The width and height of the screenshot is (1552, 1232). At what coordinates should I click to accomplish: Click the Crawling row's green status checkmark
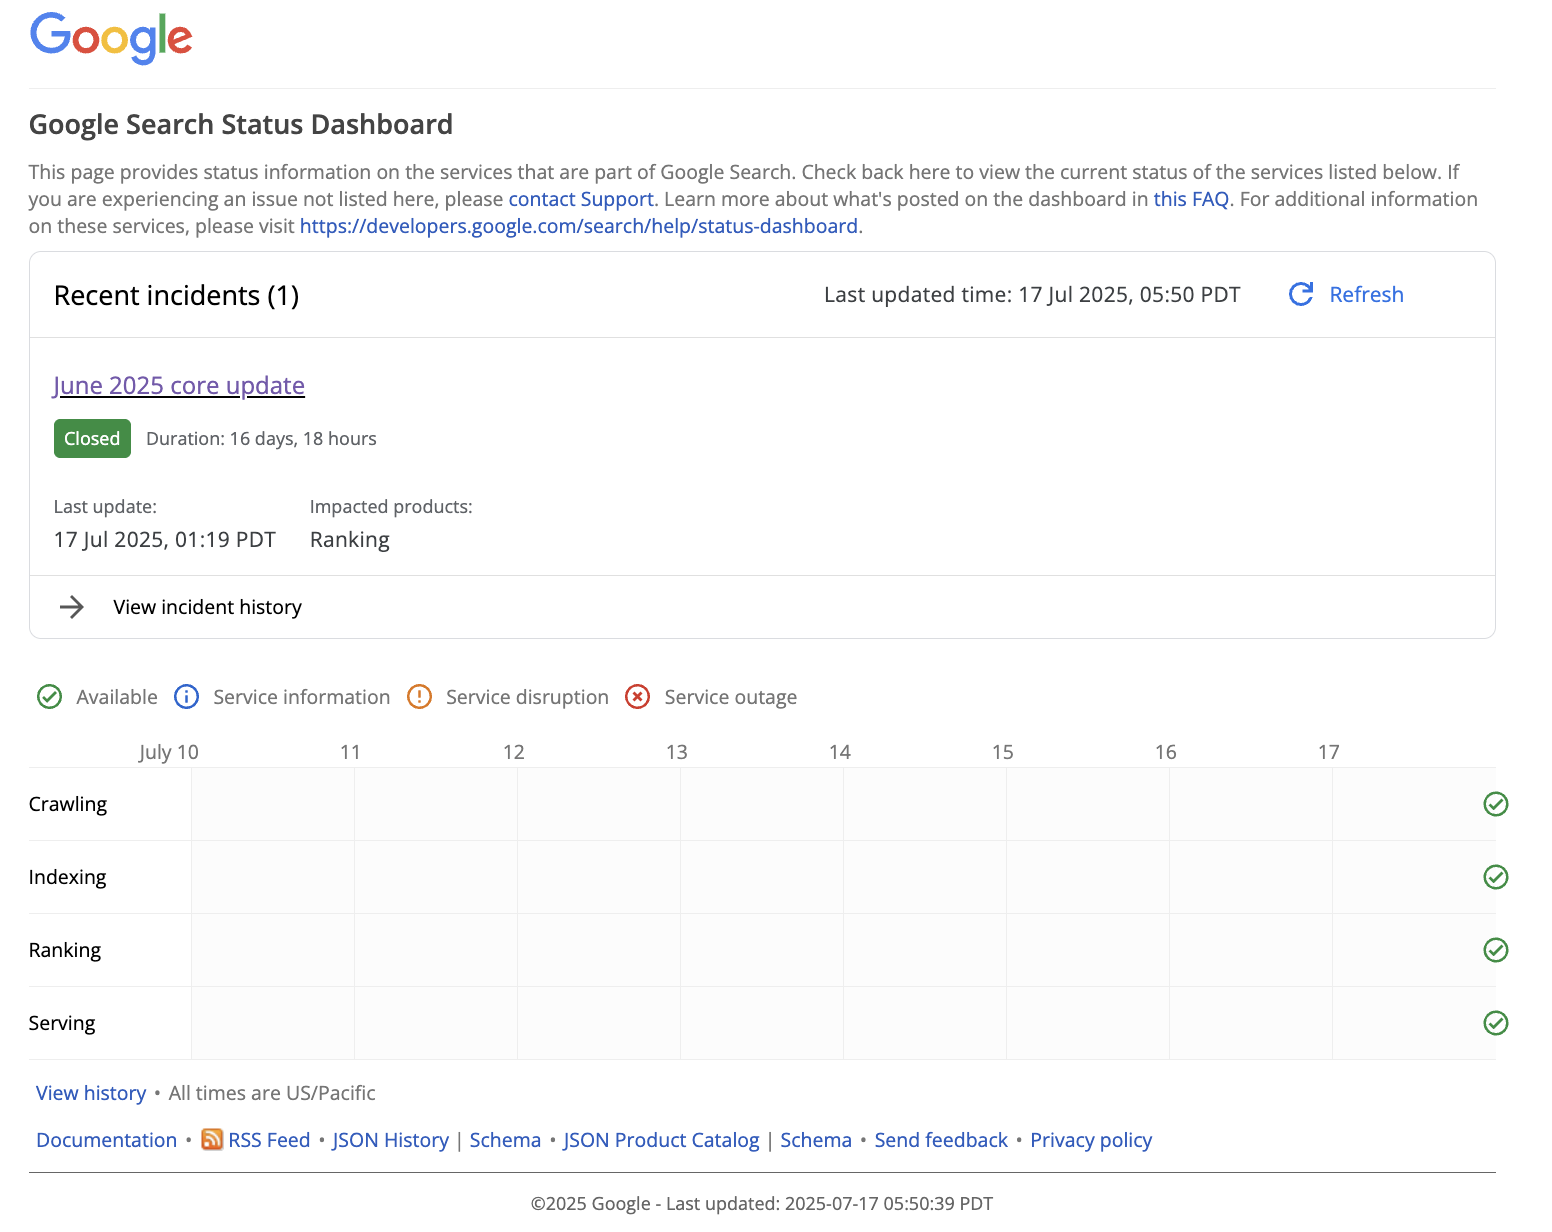pyautogui.click(x=1495, y=803)
